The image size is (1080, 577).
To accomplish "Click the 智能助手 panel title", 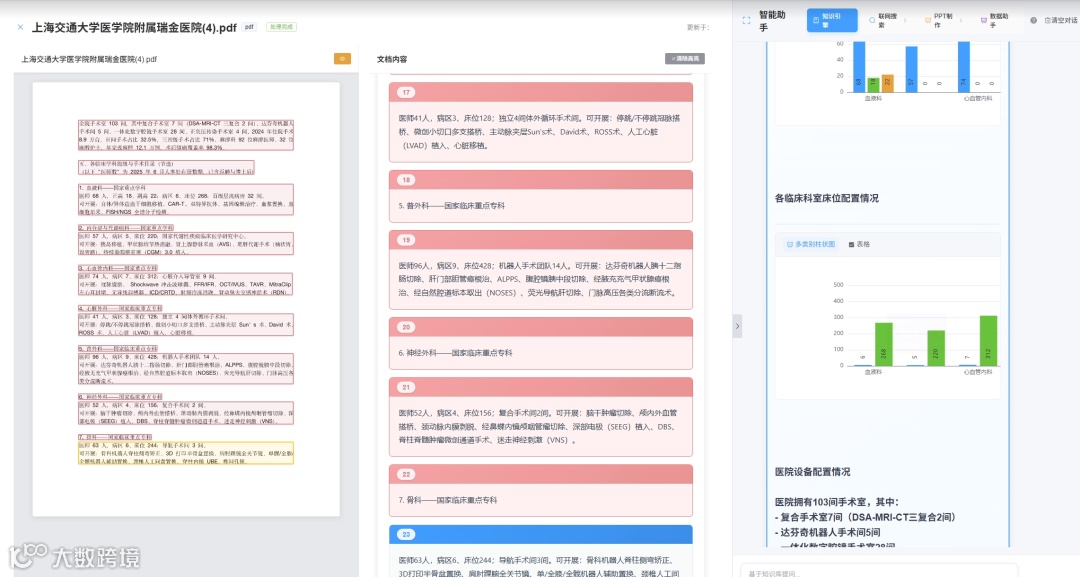I will 772,21.
